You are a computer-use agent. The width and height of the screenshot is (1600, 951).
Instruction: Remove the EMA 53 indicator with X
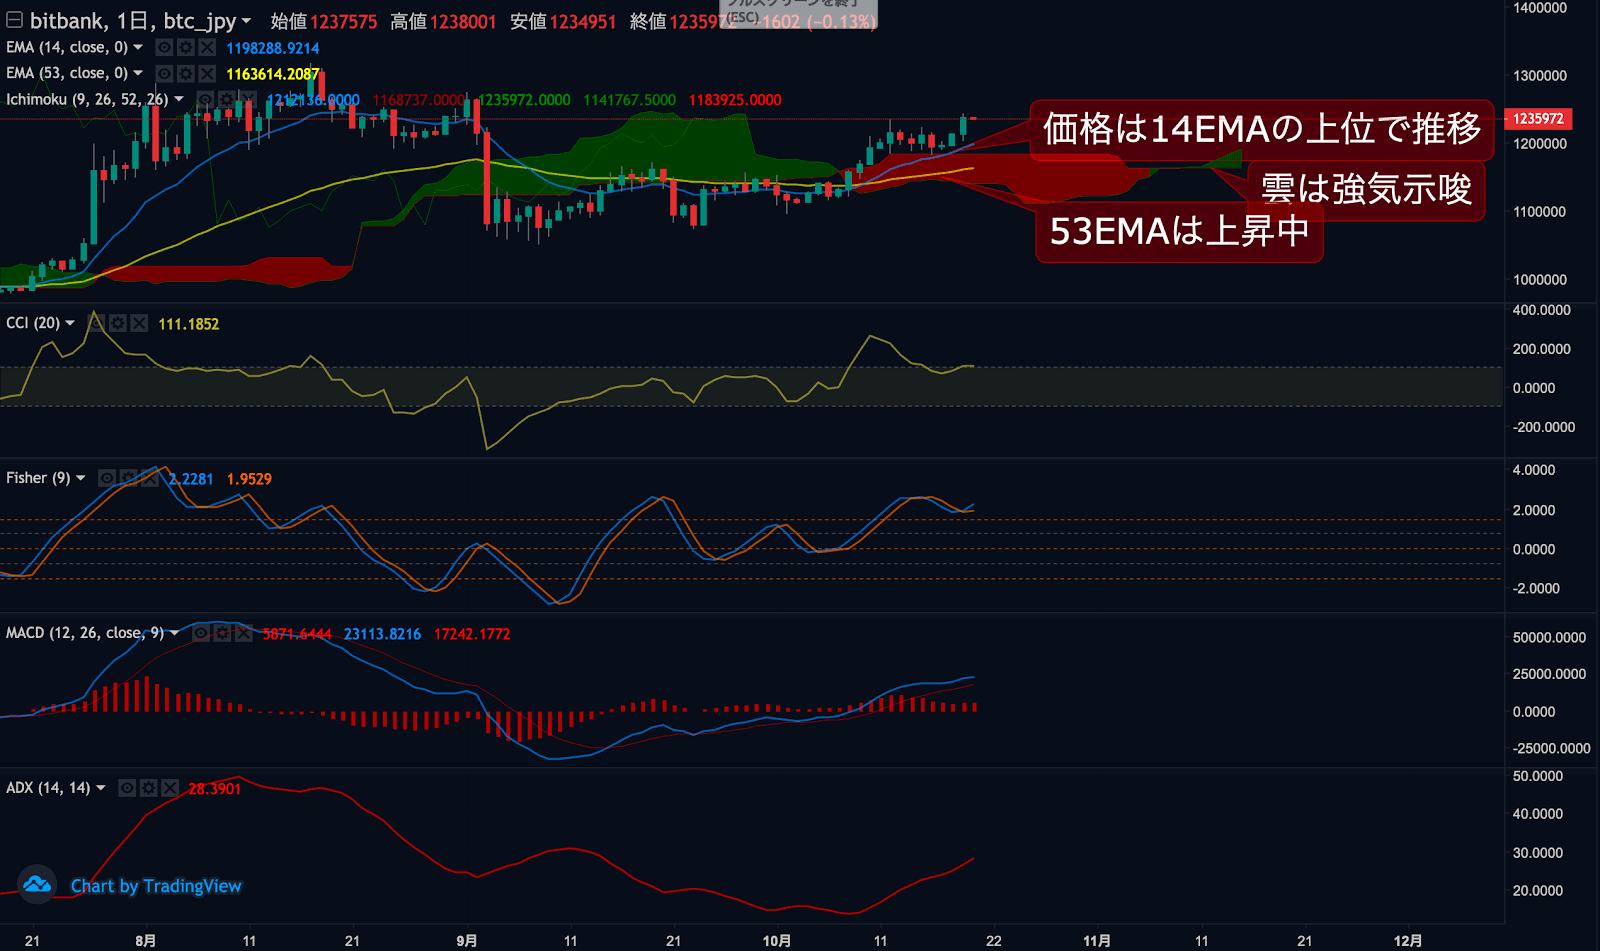pyautogui.click(x=207, y=73)
